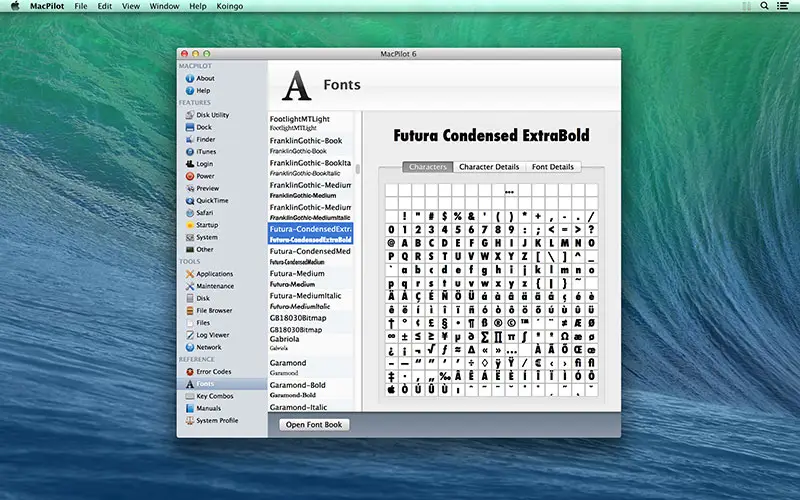Click the font list scrollbar thumb
The width and height of the screenshot is (800, 500).
coord(358,169)
